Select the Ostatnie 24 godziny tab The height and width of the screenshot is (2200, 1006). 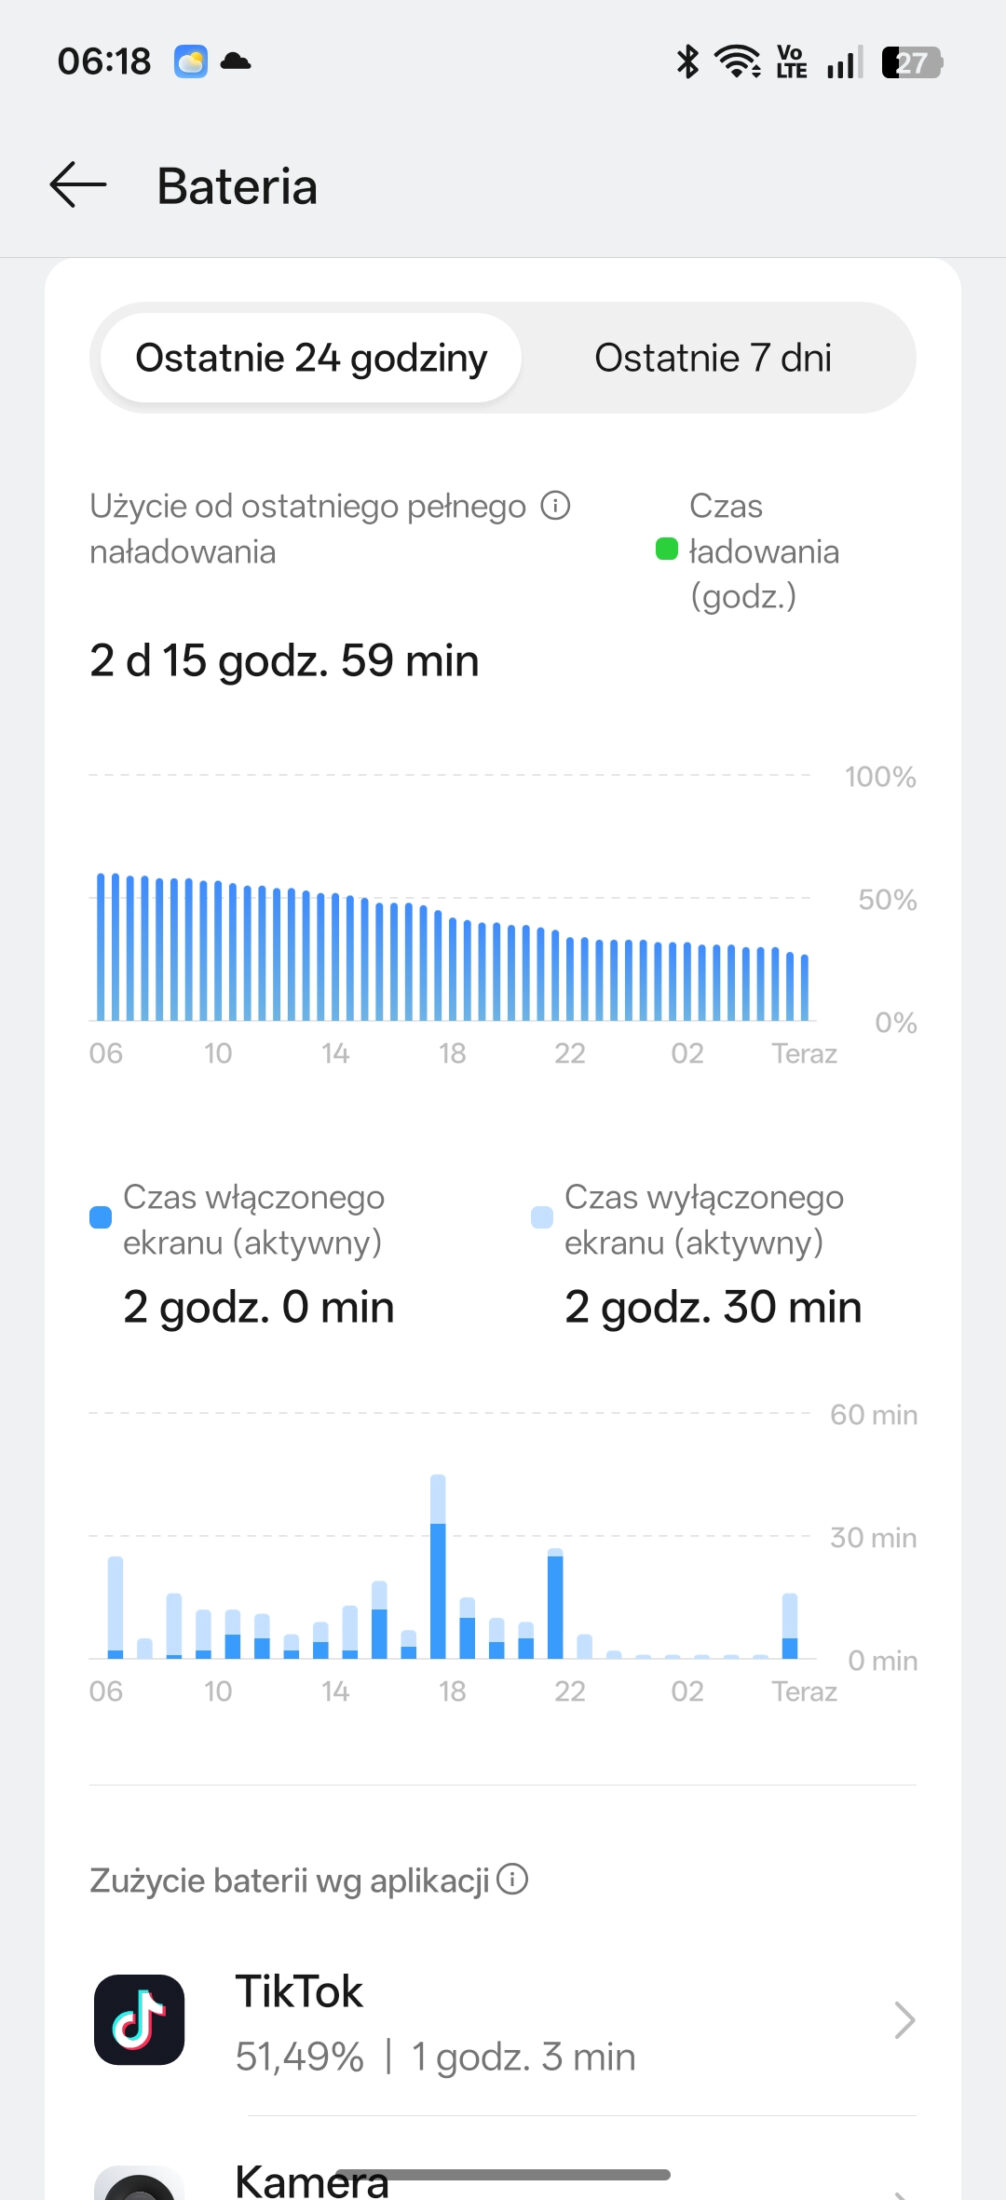click(x=311, y=358)
